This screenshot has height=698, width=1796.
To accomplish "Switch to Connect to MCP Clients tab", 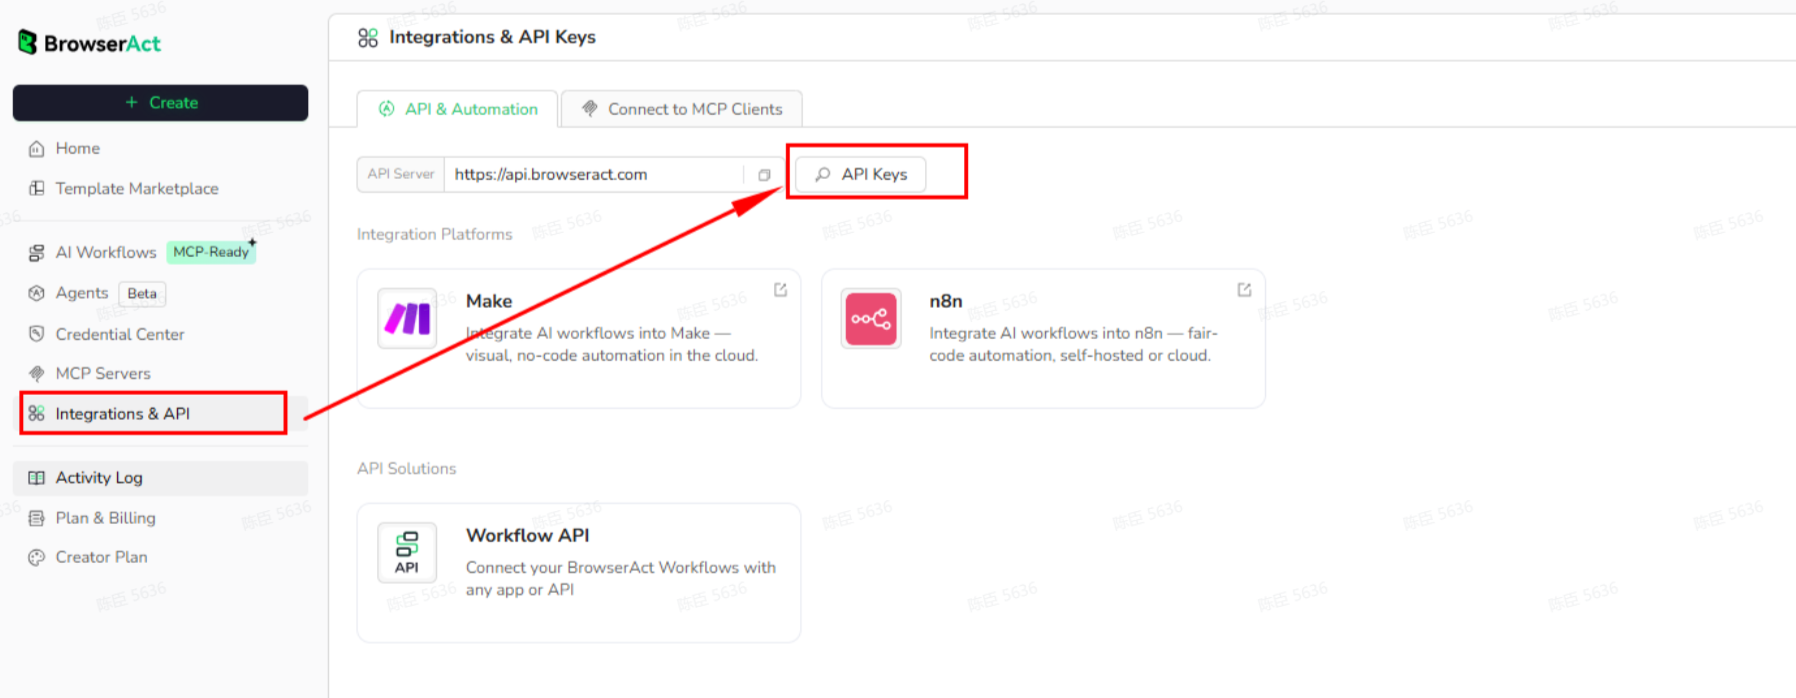I will click(682, 109).
